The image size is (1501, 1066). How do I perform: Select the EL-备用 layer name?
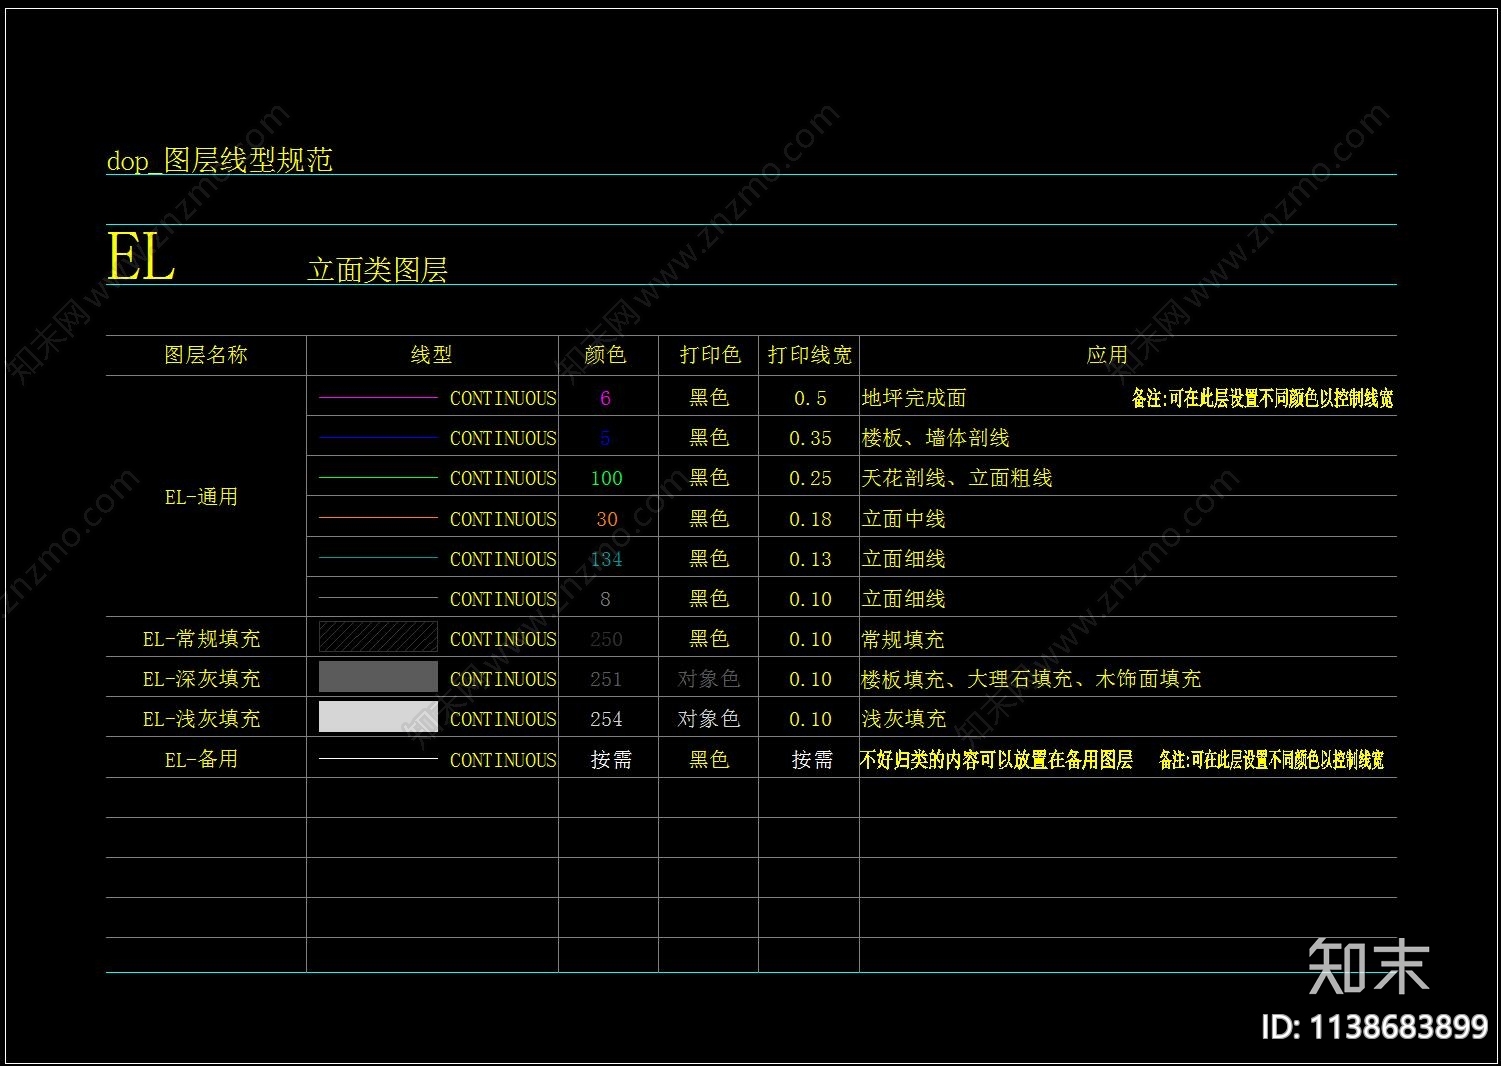tap(202, 759)
